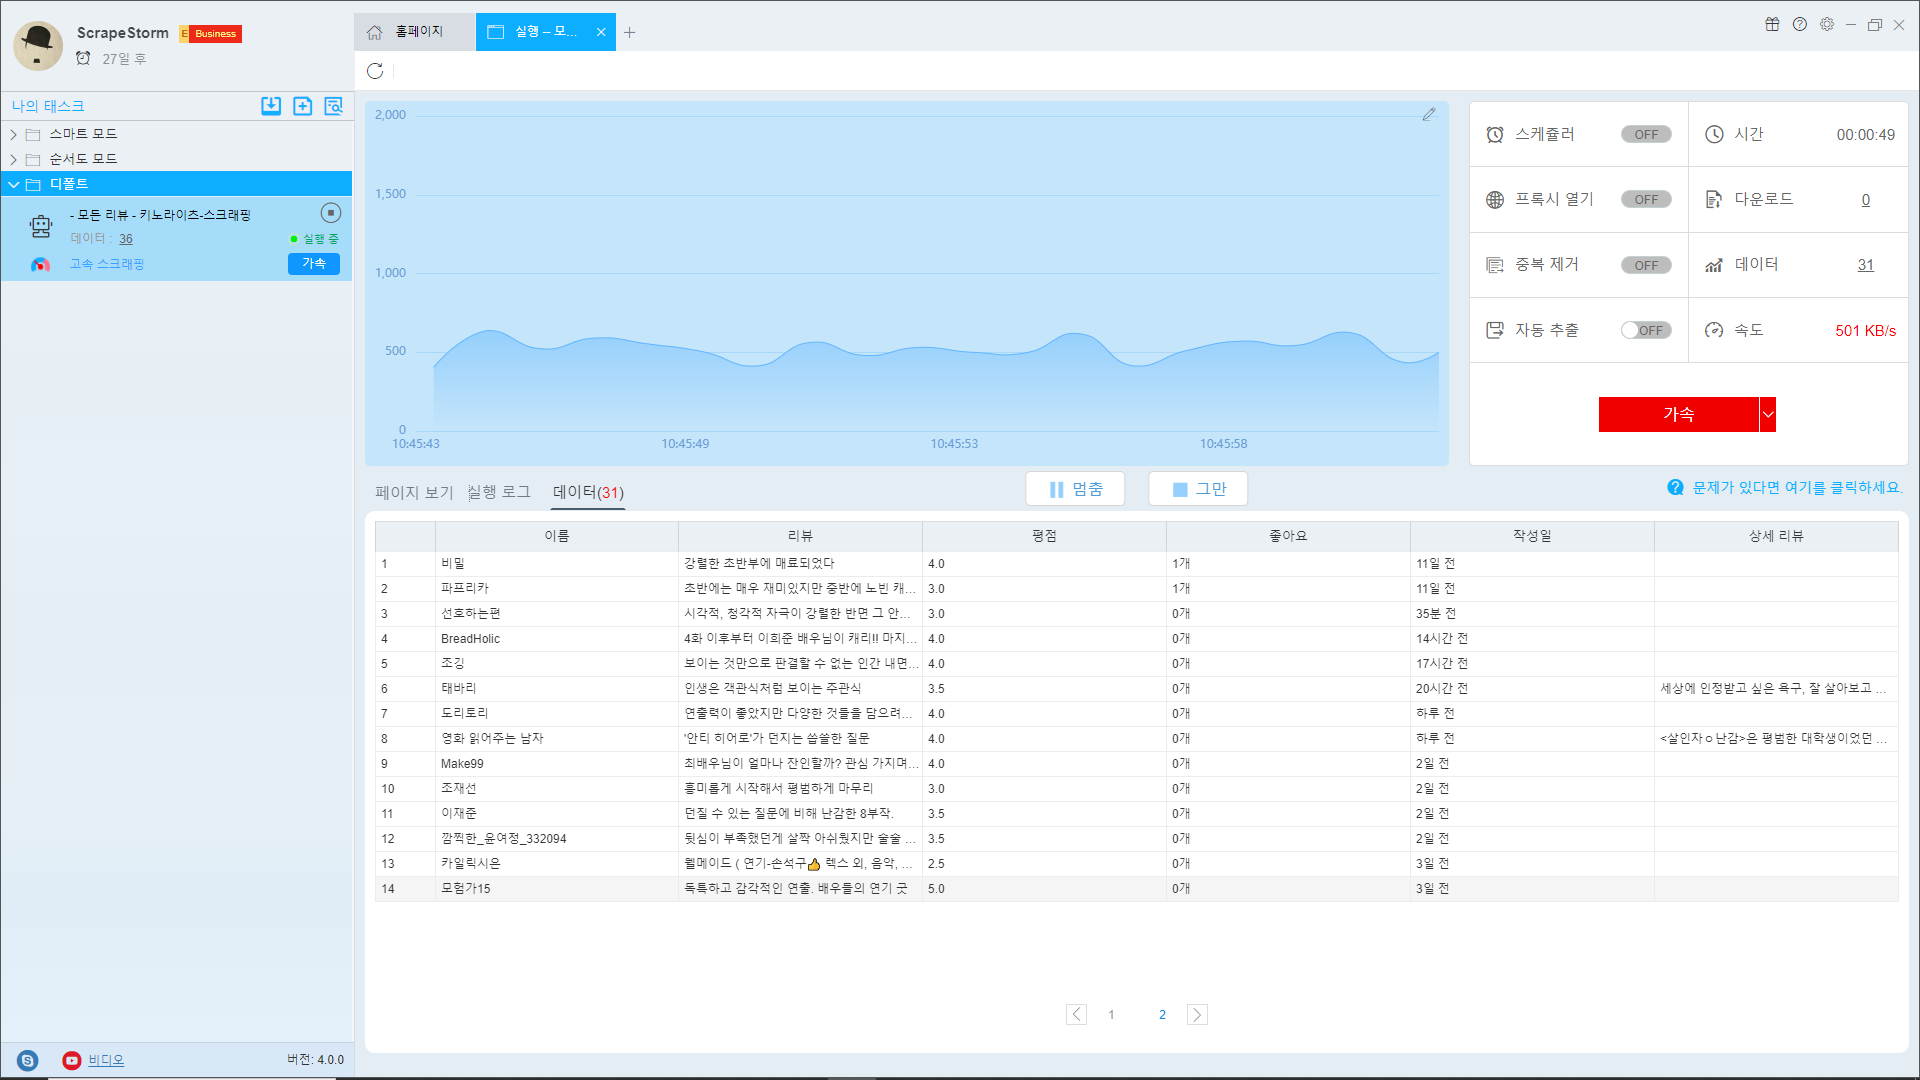1920x1080 pixels.
Task: Switch to the 실행 로그 tab
Action: (499, 492)
